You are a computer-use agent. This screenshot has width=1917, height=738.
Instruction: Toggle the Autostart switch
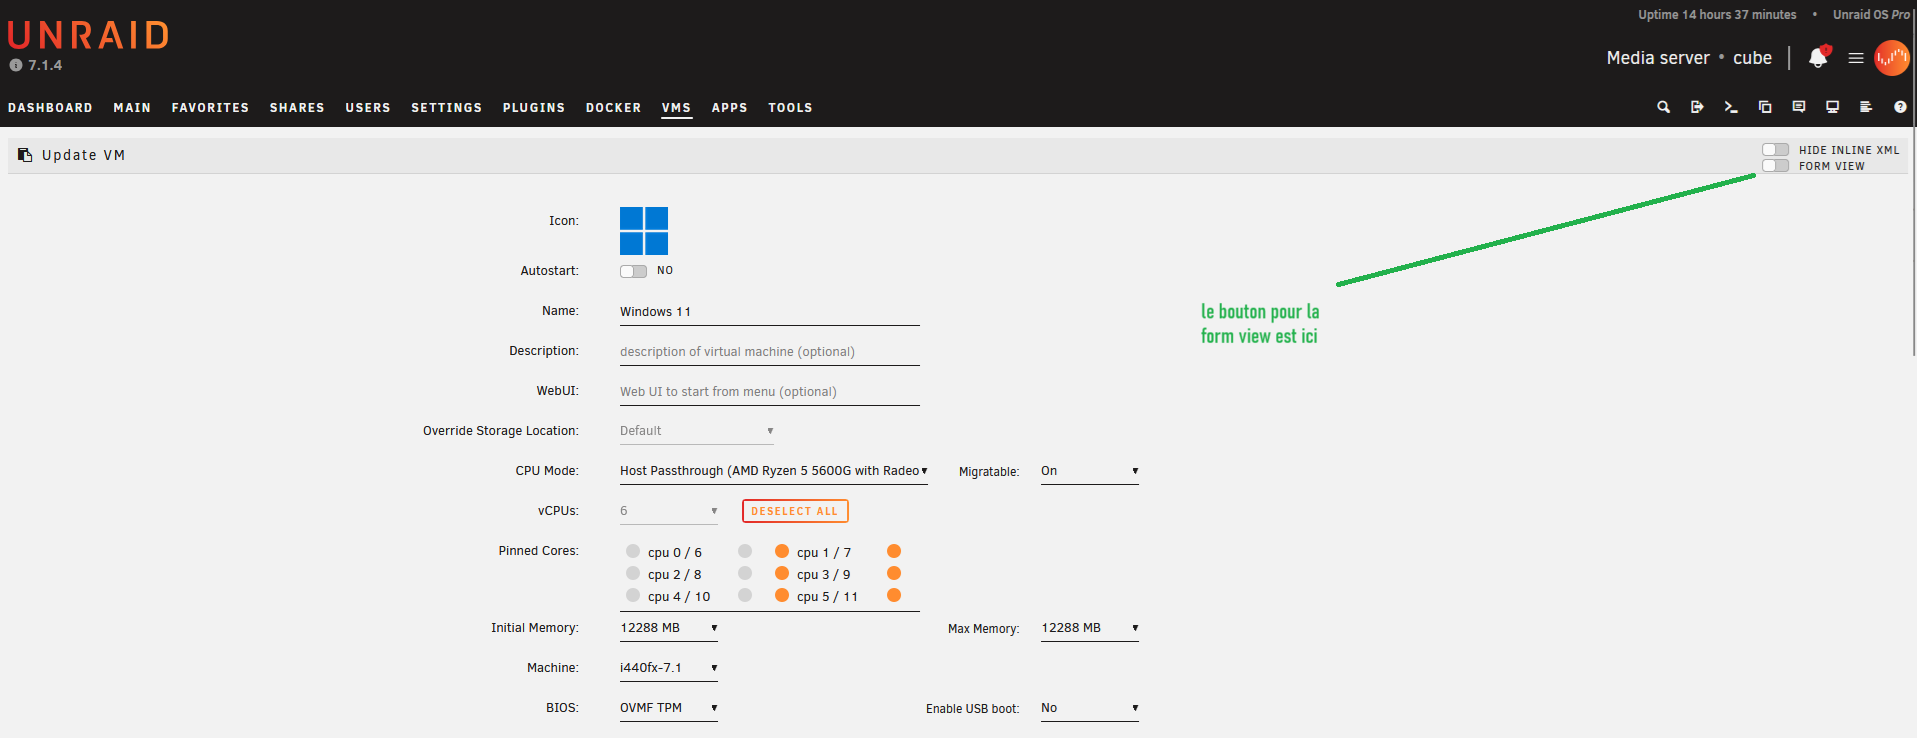click(x=633, y=271)
